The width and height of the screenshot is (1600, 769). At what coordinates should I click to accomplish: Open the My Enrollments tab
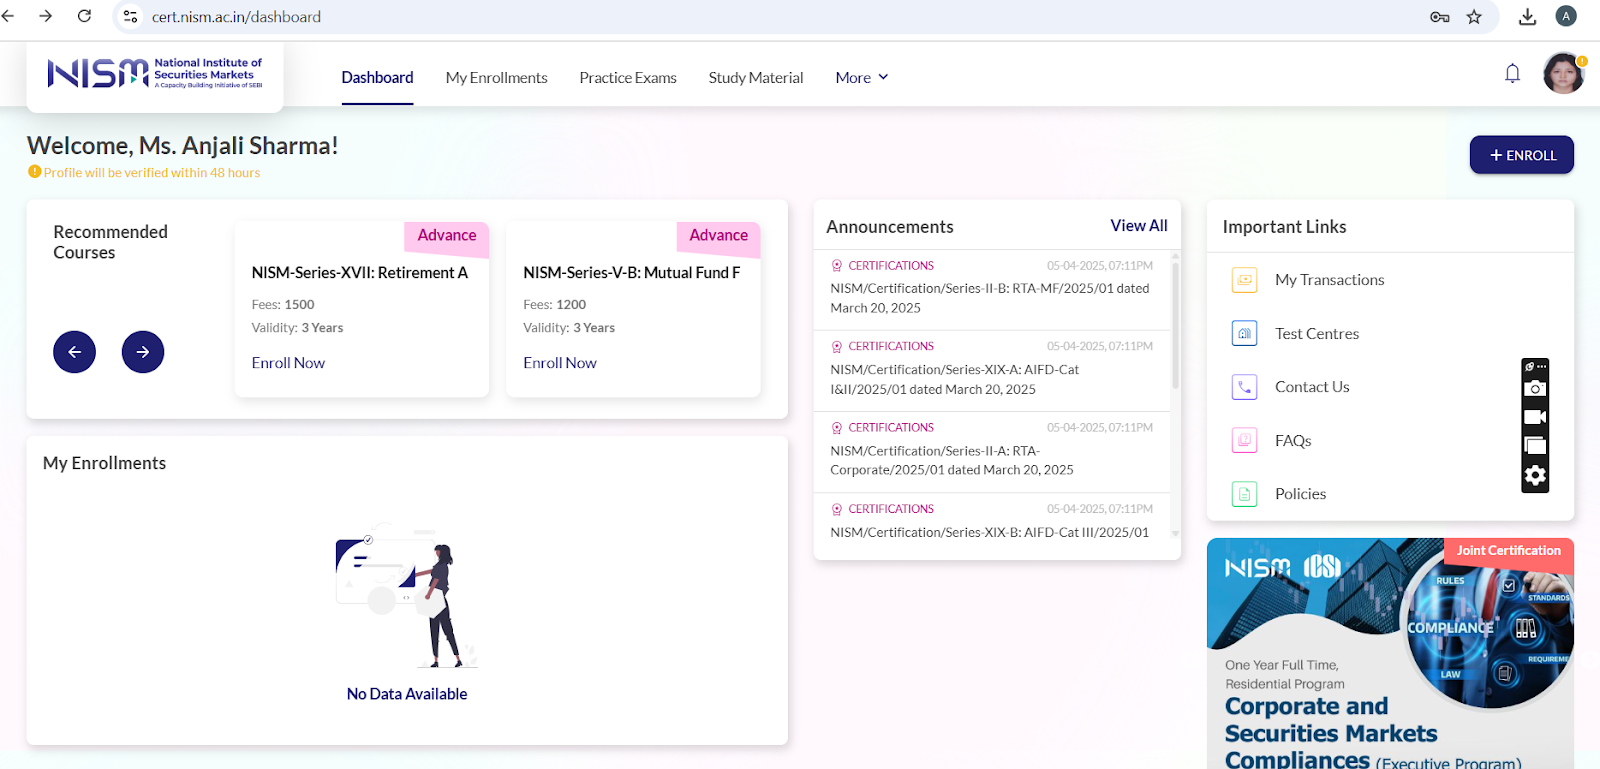[x=496, y=78]
